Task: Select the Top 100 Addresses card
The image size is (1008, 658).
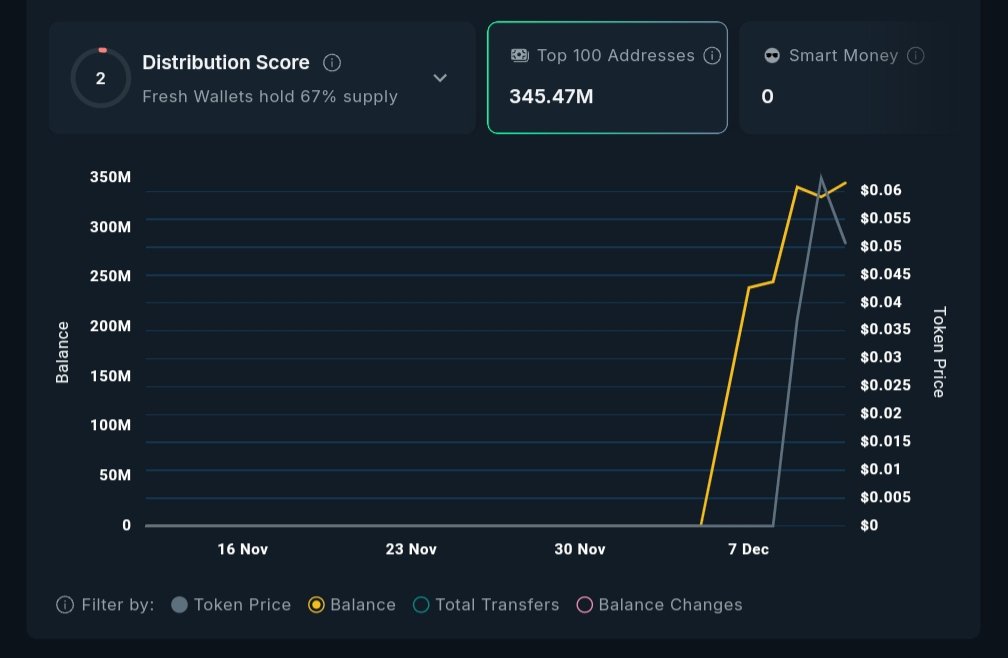Action: tap(607, 77)
